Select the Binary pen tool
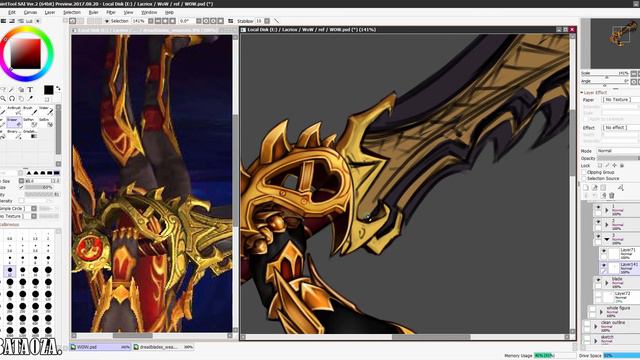 click(x=14, y=134)
